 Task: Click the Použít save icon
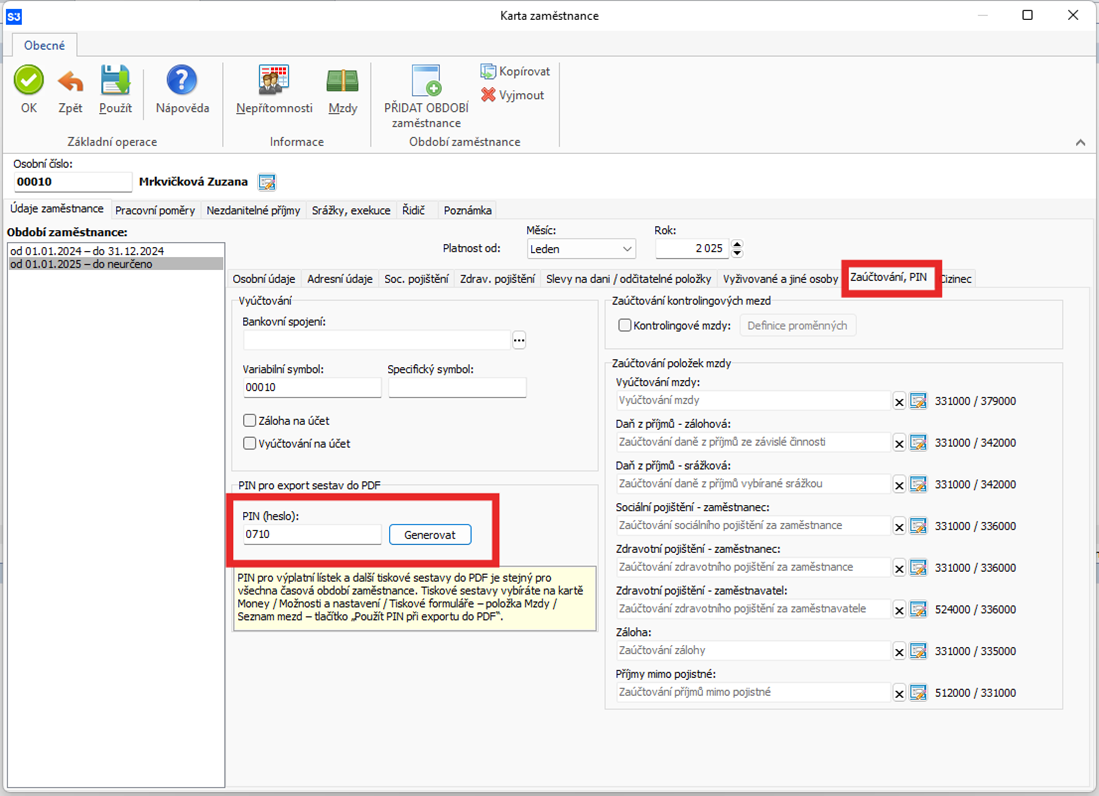pos(115,81)
